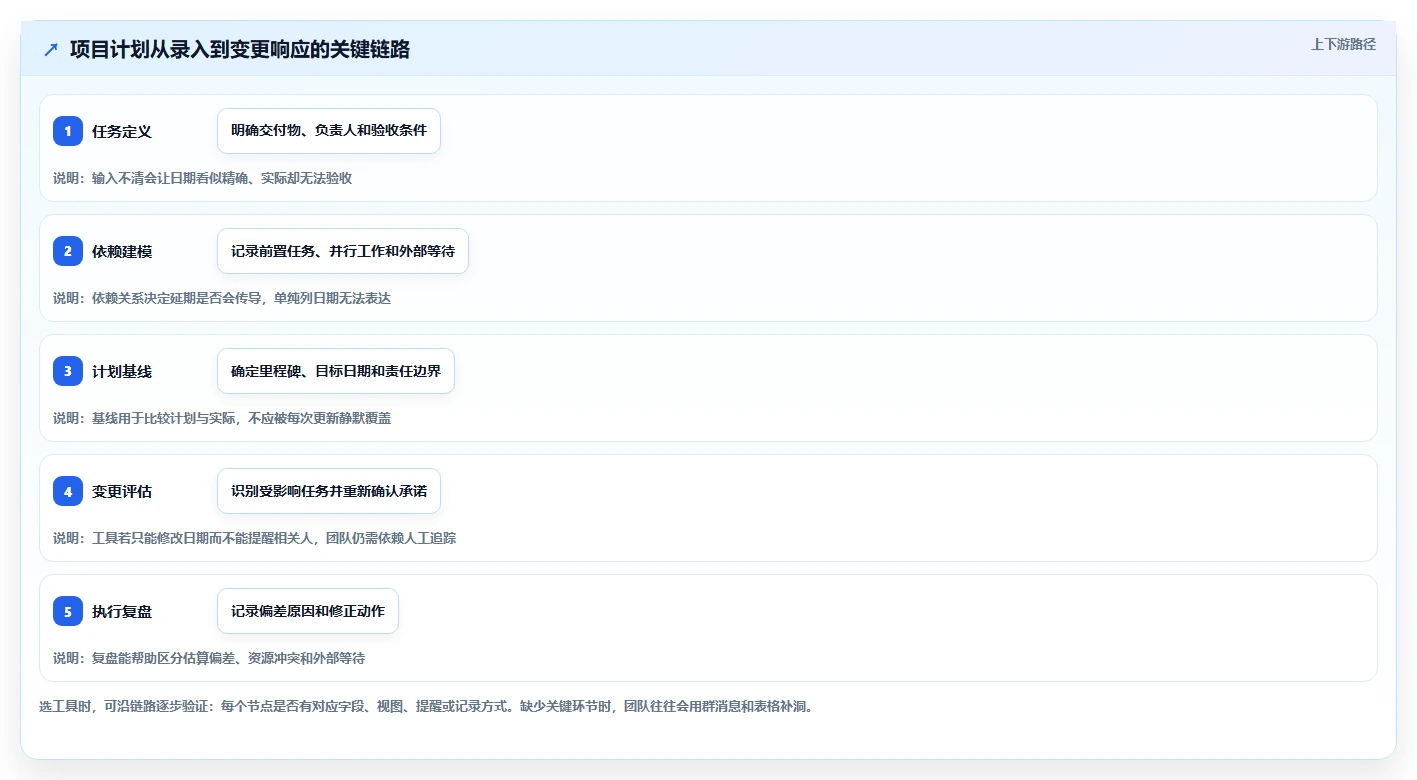The height and width of the screenshot is (780, 1417).
Task: Click the 记录偏差原因和修正动作 chip
Action: tap(308, 611)
